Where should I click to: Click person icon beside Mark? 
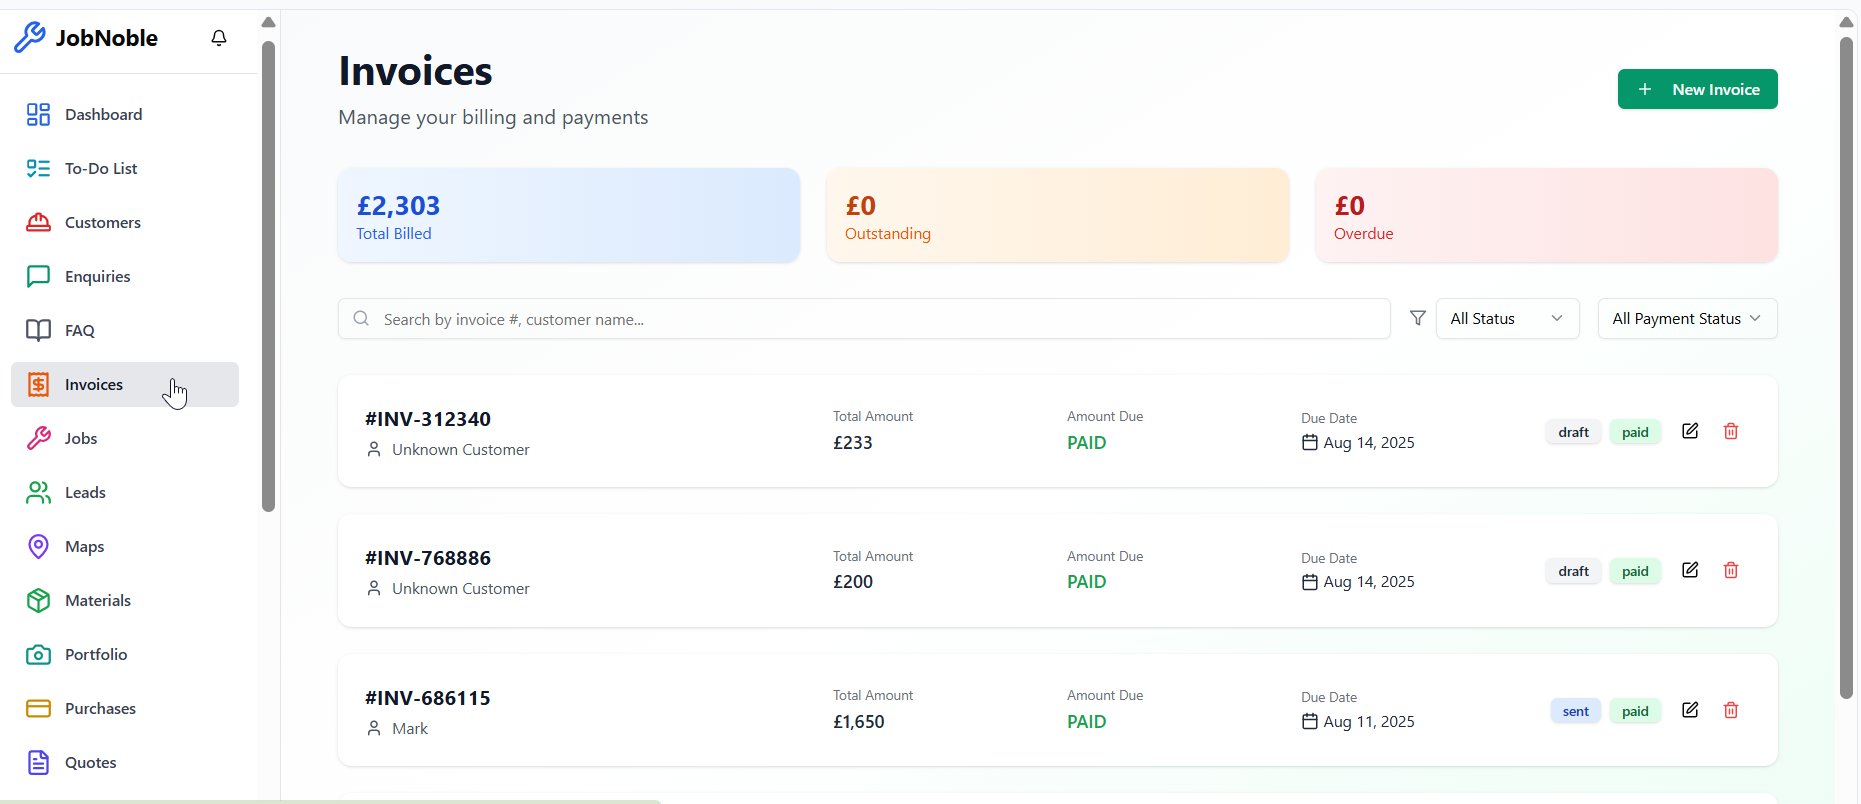374,728
